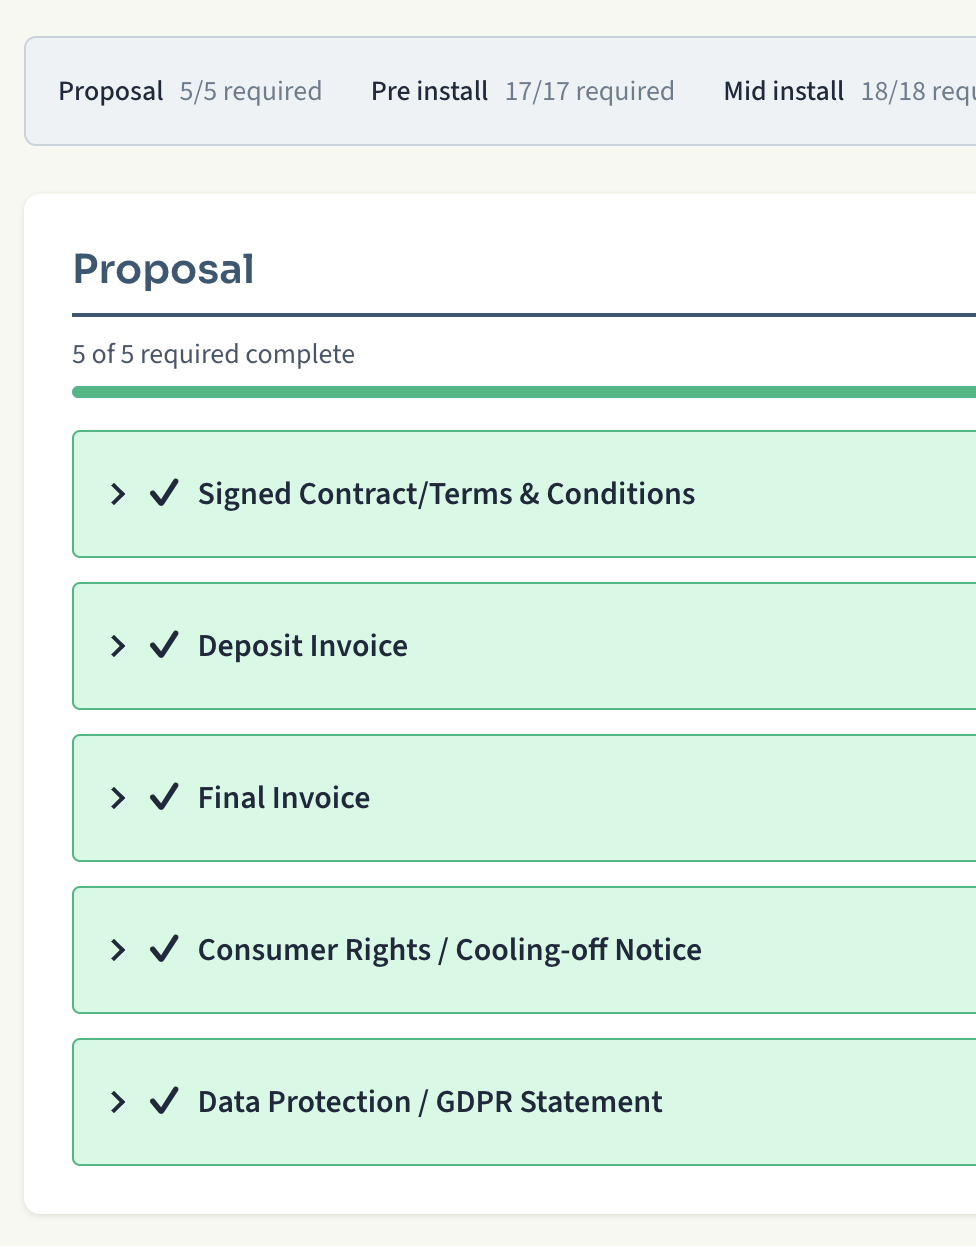Click the Consumer Rights checkmark icon
The height and width of the screenshot is (1246, 976).
pos(164,949)
